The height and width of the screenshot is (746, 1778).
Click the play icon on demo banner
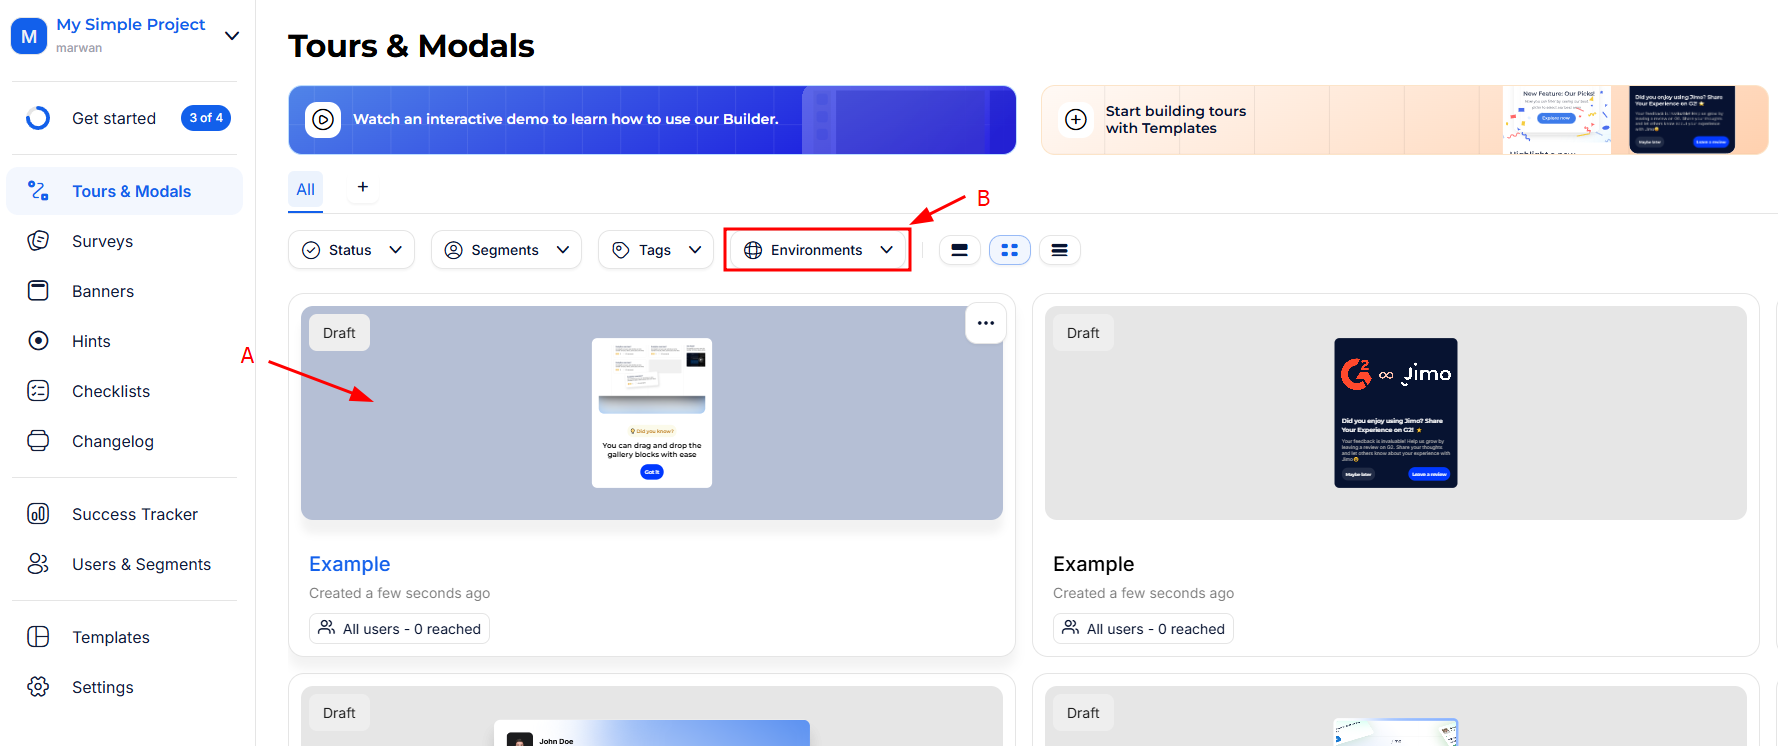pyautogui.click(x=323, y=120)
